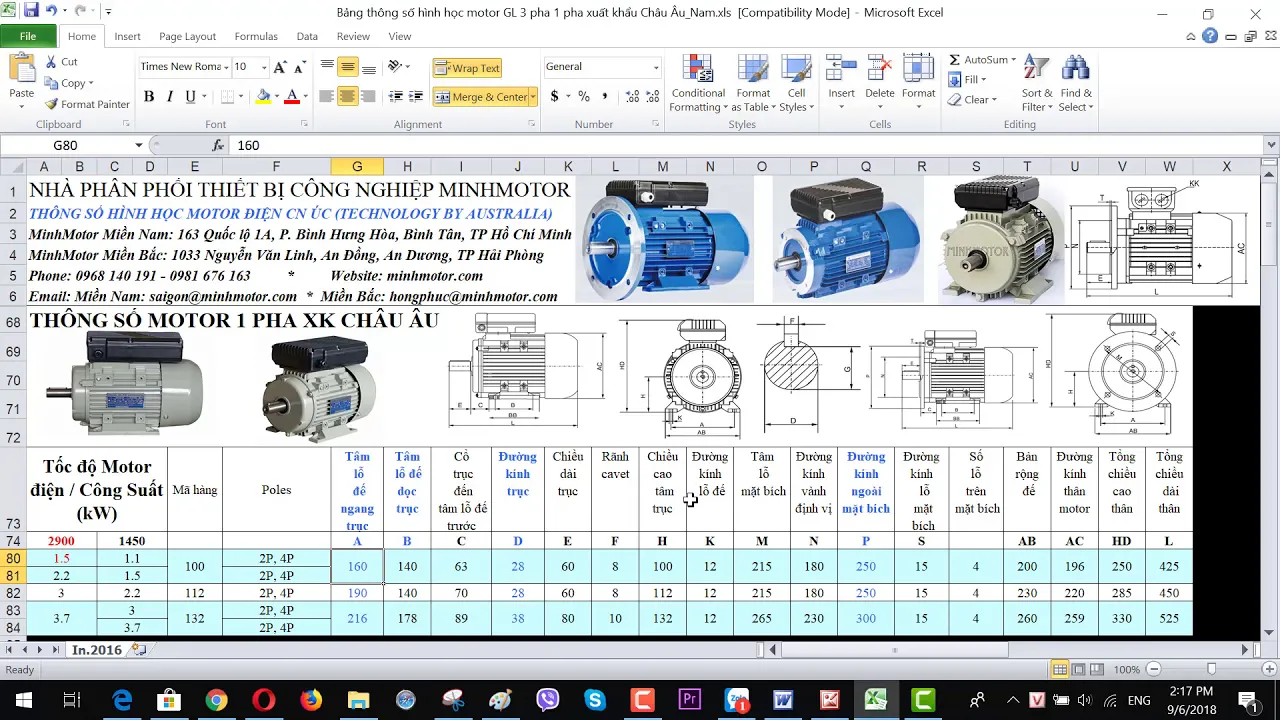Increase indent in Alignment group
This screenshot has width=1280, height=720.
pyautogui.click(x=416, y=97)
